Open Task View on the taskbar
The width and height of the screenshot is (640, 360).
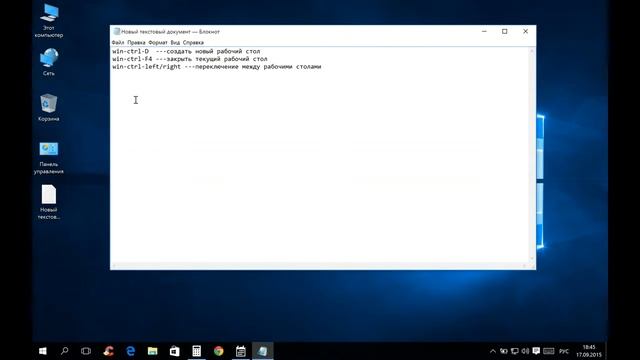pos(86,351)
